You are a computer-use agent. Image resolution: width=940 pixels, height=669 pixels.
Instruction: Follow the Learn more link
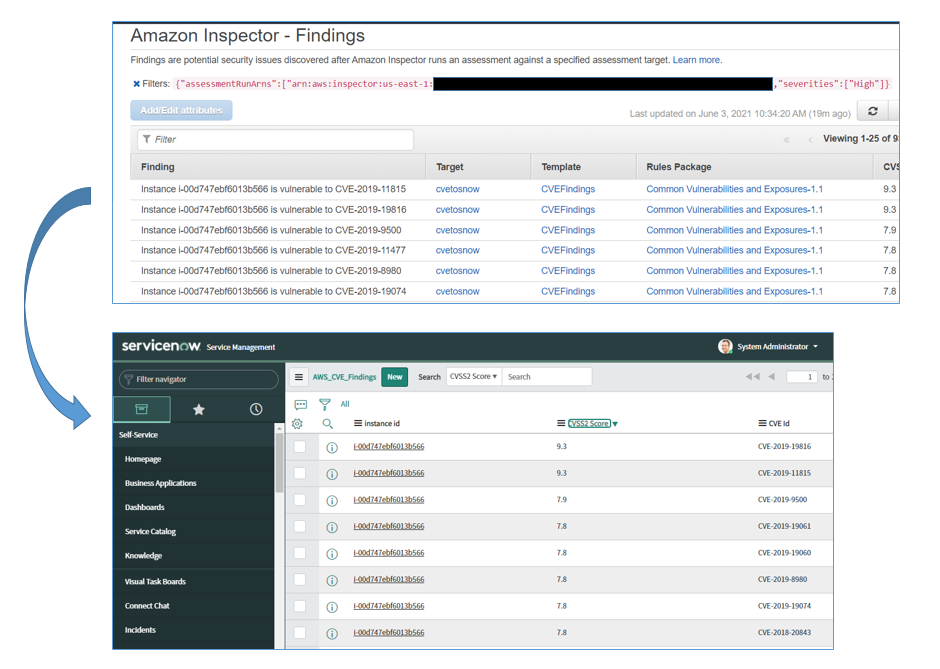[696, 60]
